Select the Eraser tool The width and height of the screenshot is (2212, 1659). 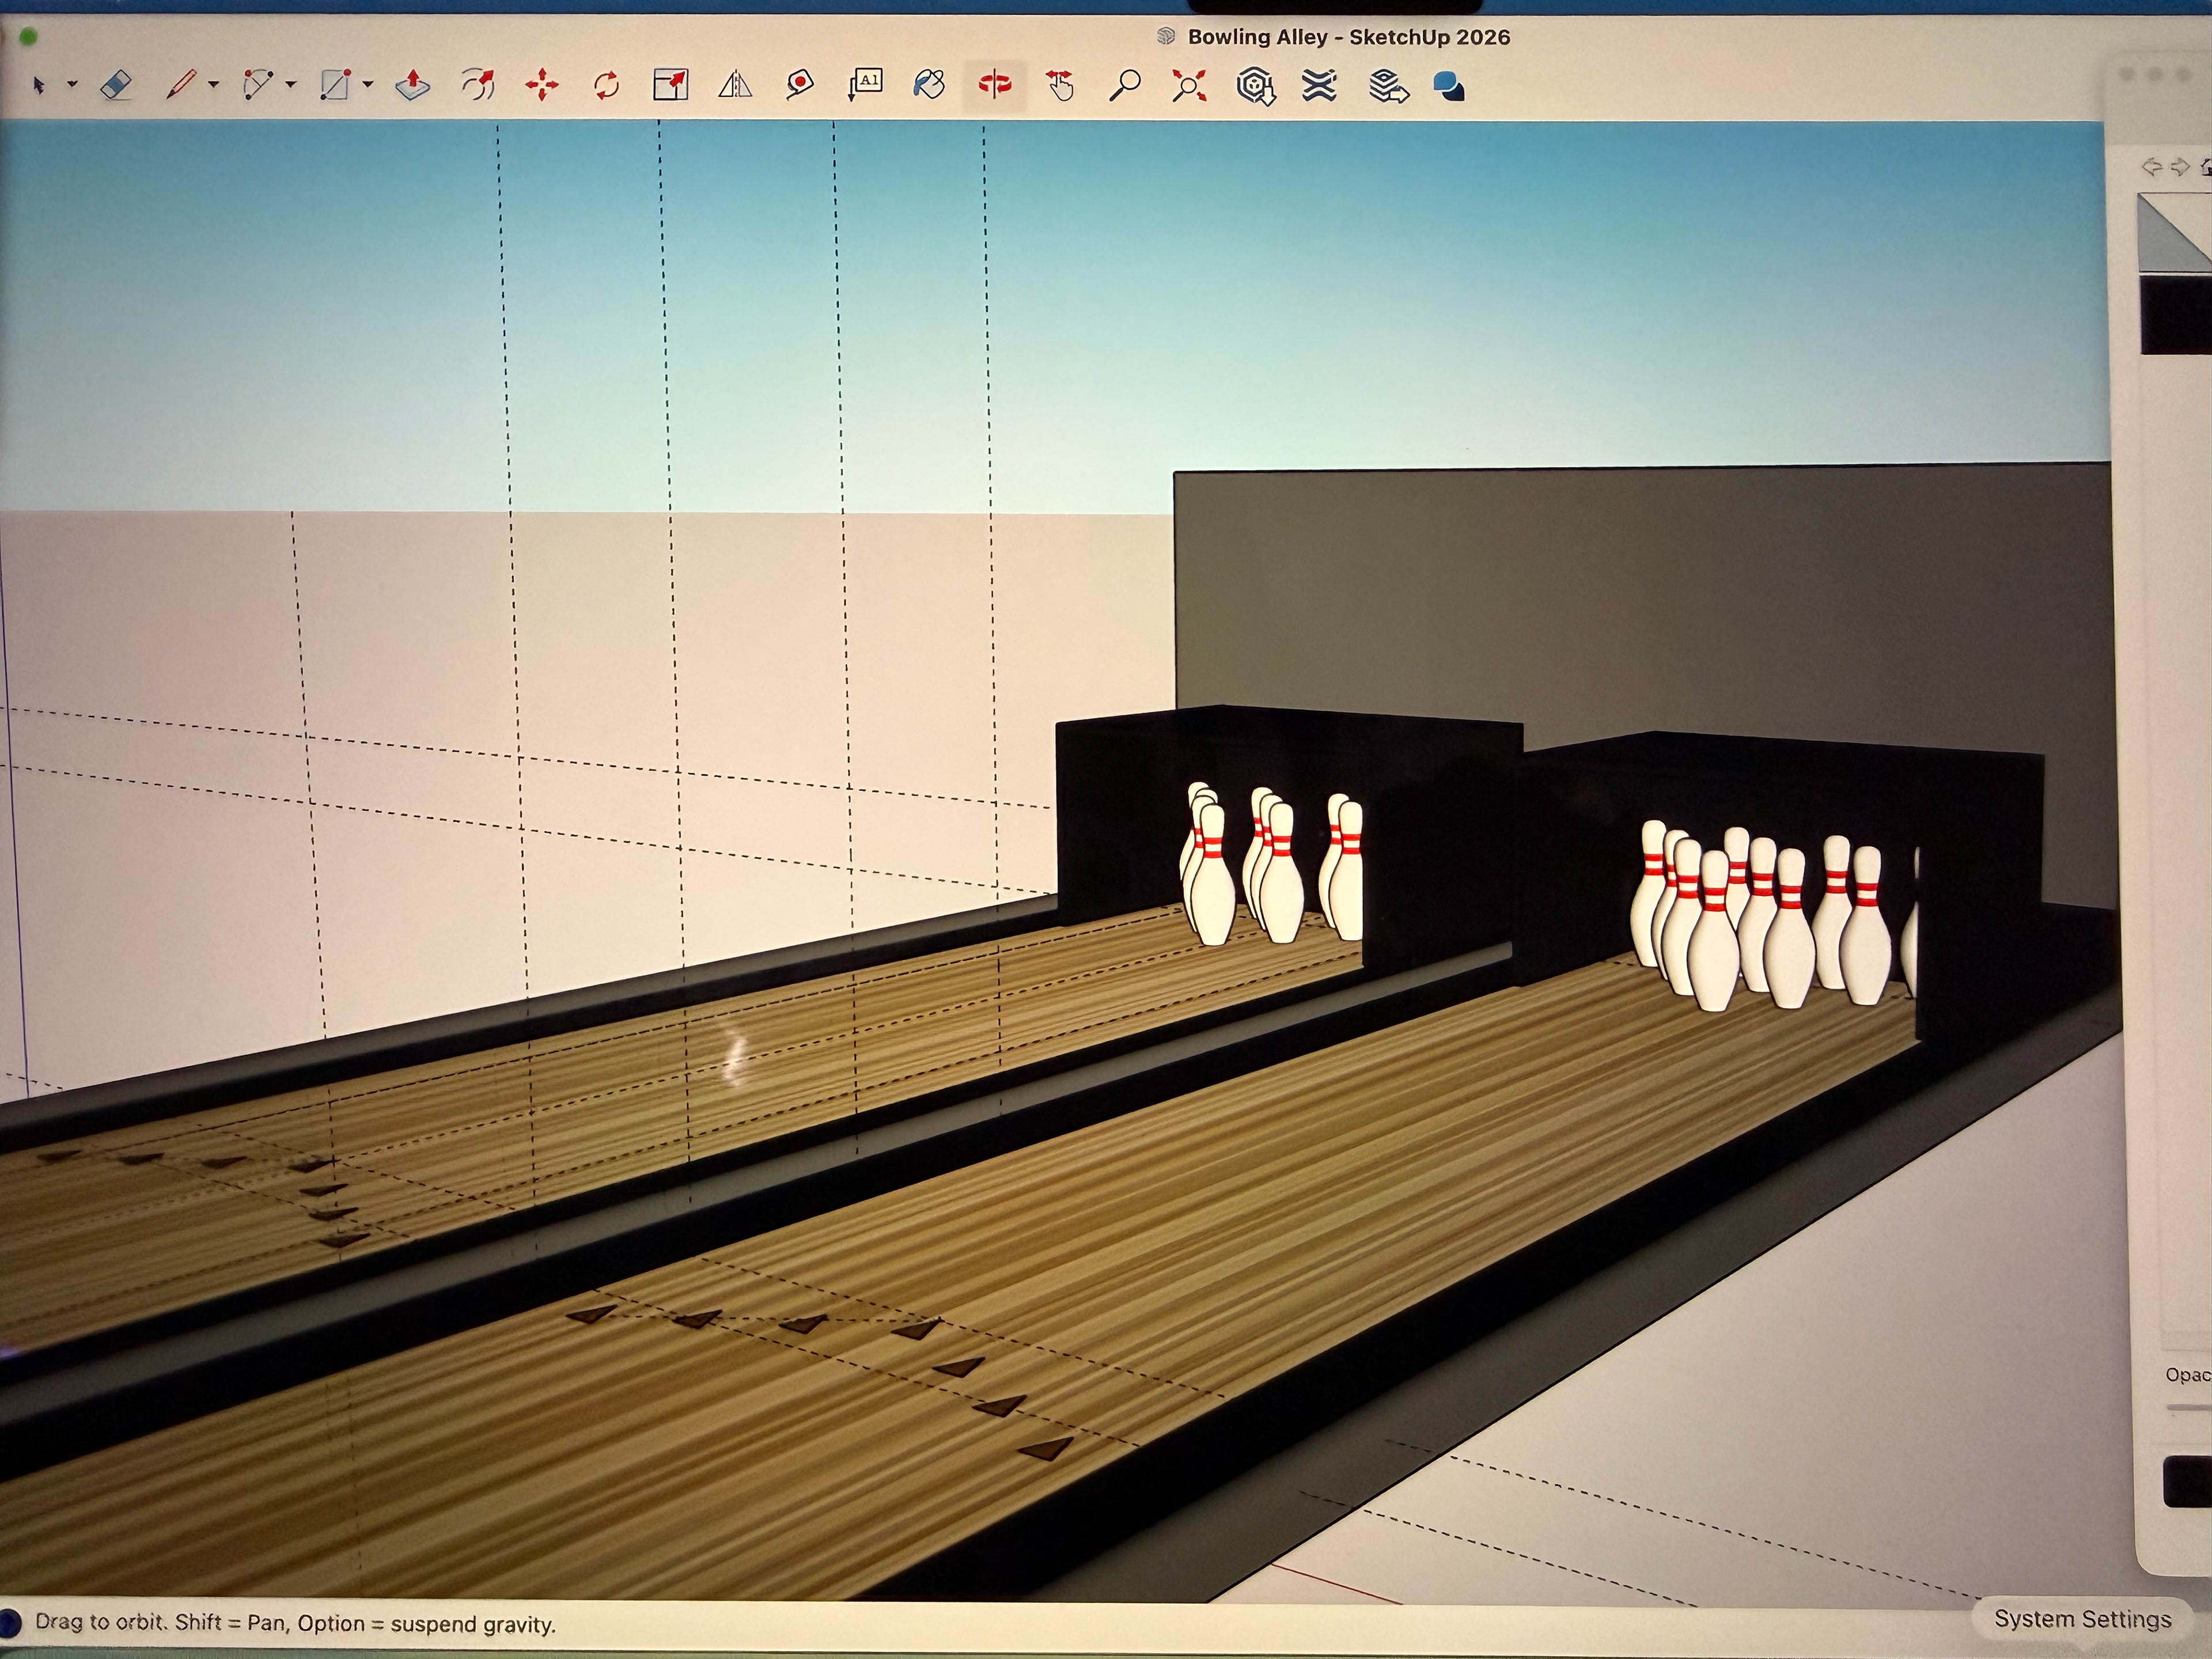pyautogui.click(x=117, y=86)
